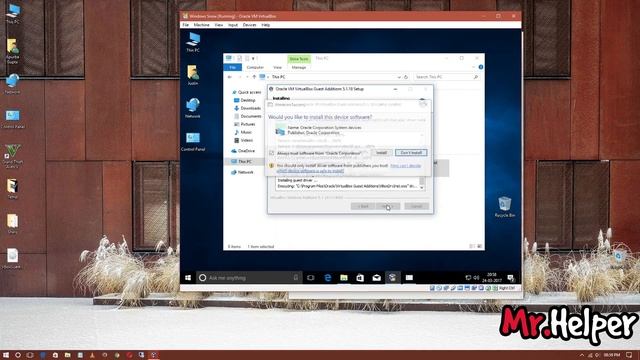
Task: Open Mail from guest taskbar
Action: pyautogui.click(x=376, y=278)
